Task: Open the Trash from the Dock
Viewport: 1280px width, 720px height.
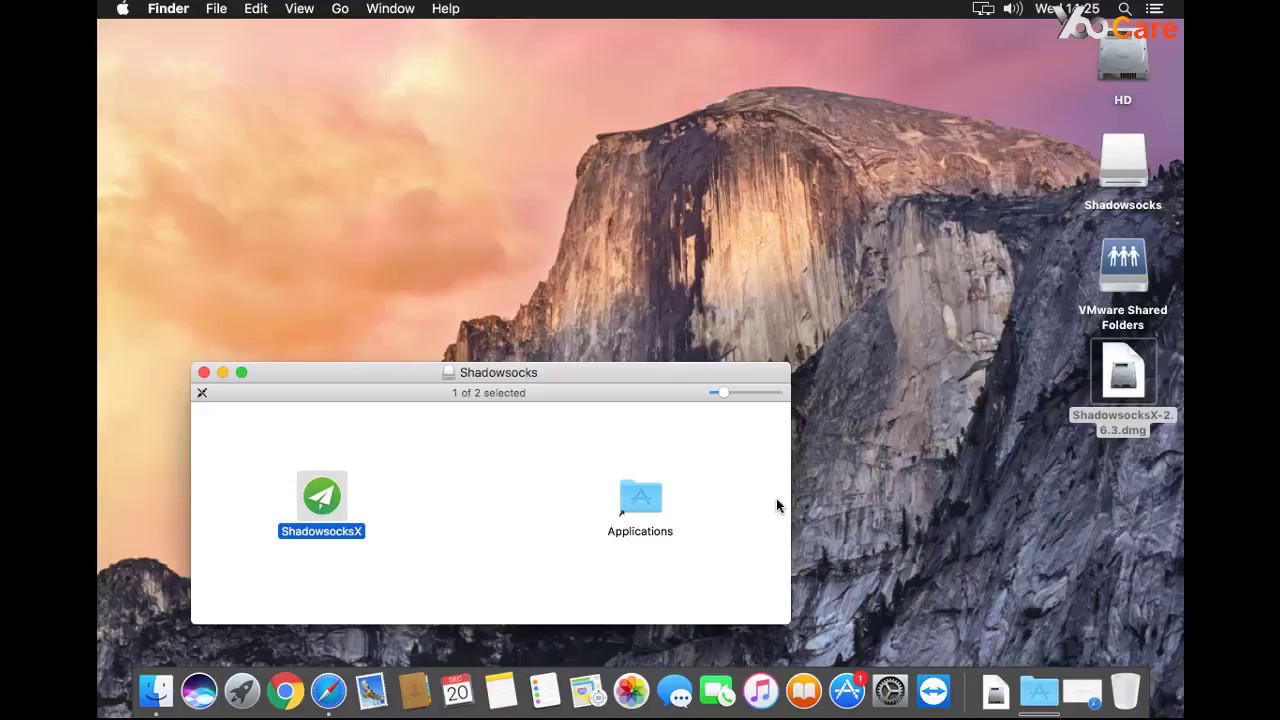Action: point(1125,691)
